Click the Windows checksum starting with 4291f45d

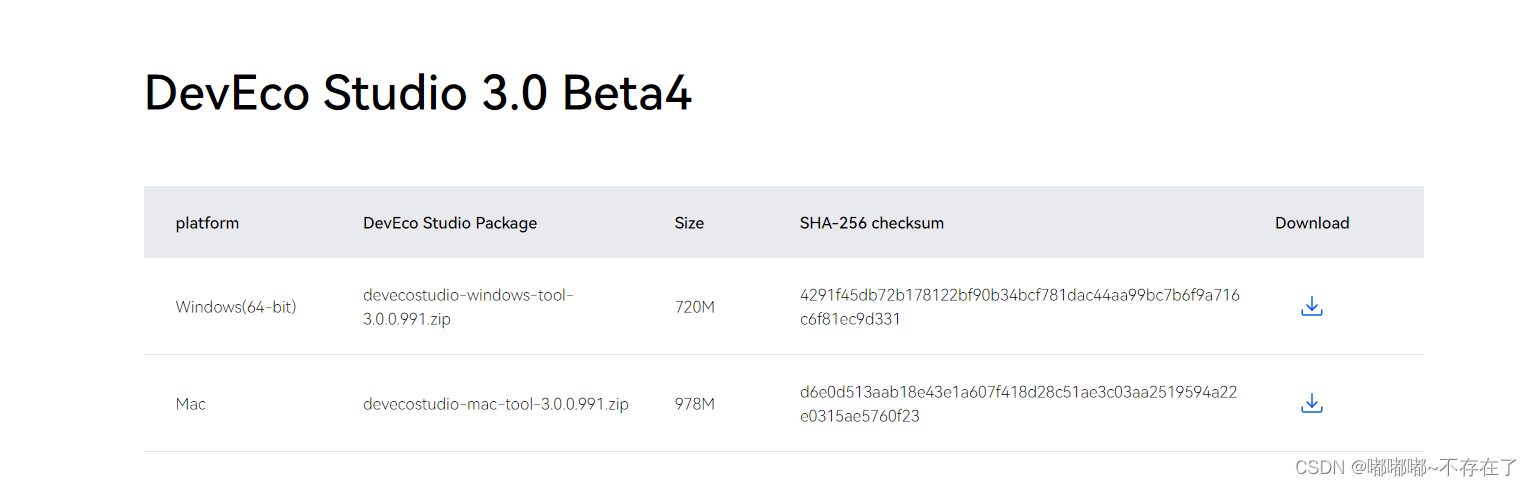(1019, 307)
